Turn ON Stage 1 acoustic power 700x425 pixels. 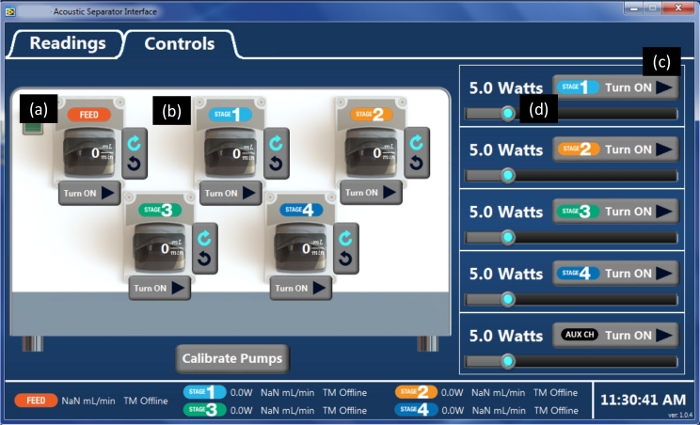616,88
